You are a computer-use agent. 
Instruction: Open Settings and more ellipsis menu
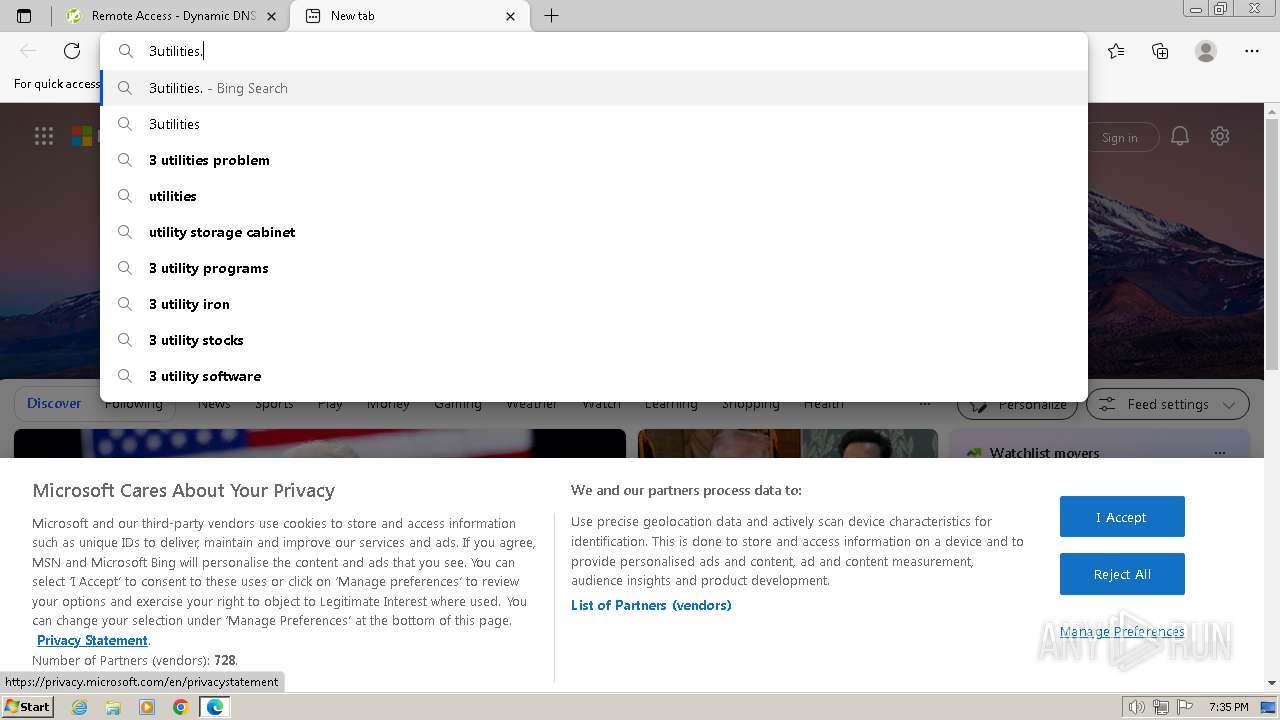[x=1252, y=51]
